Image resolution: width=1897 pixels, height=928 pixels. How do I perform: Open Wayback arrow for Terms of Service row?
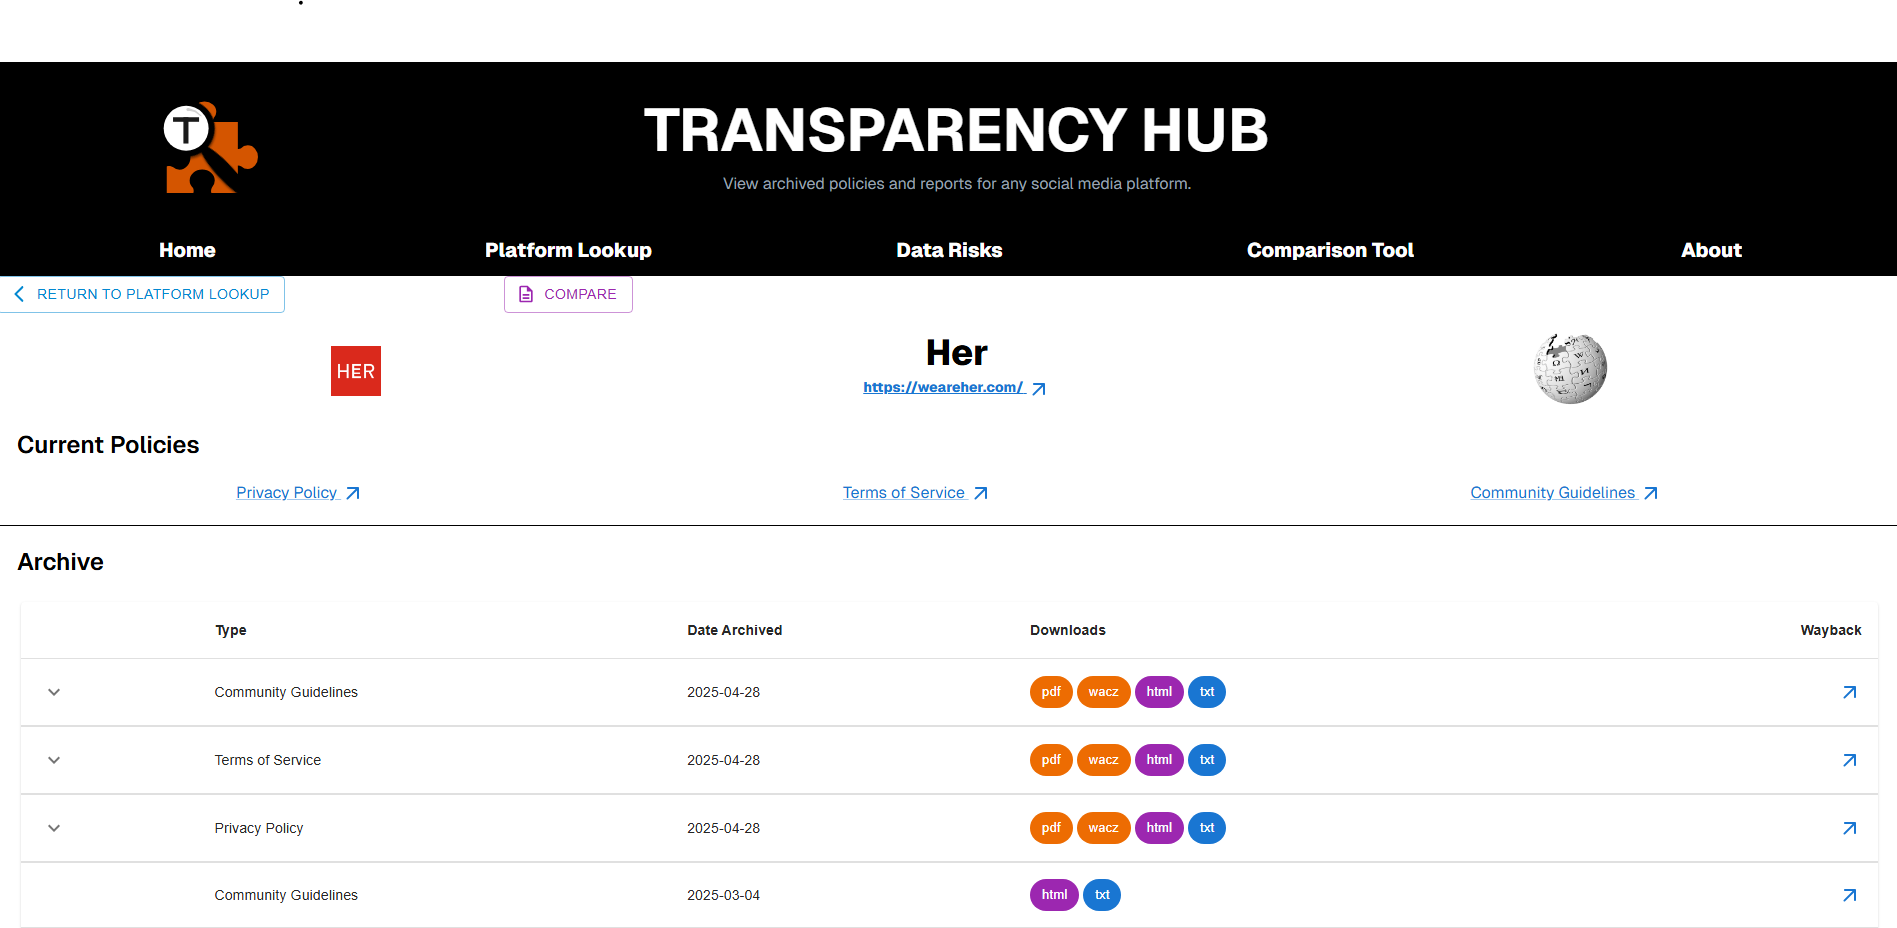[x=1849, y=760]
